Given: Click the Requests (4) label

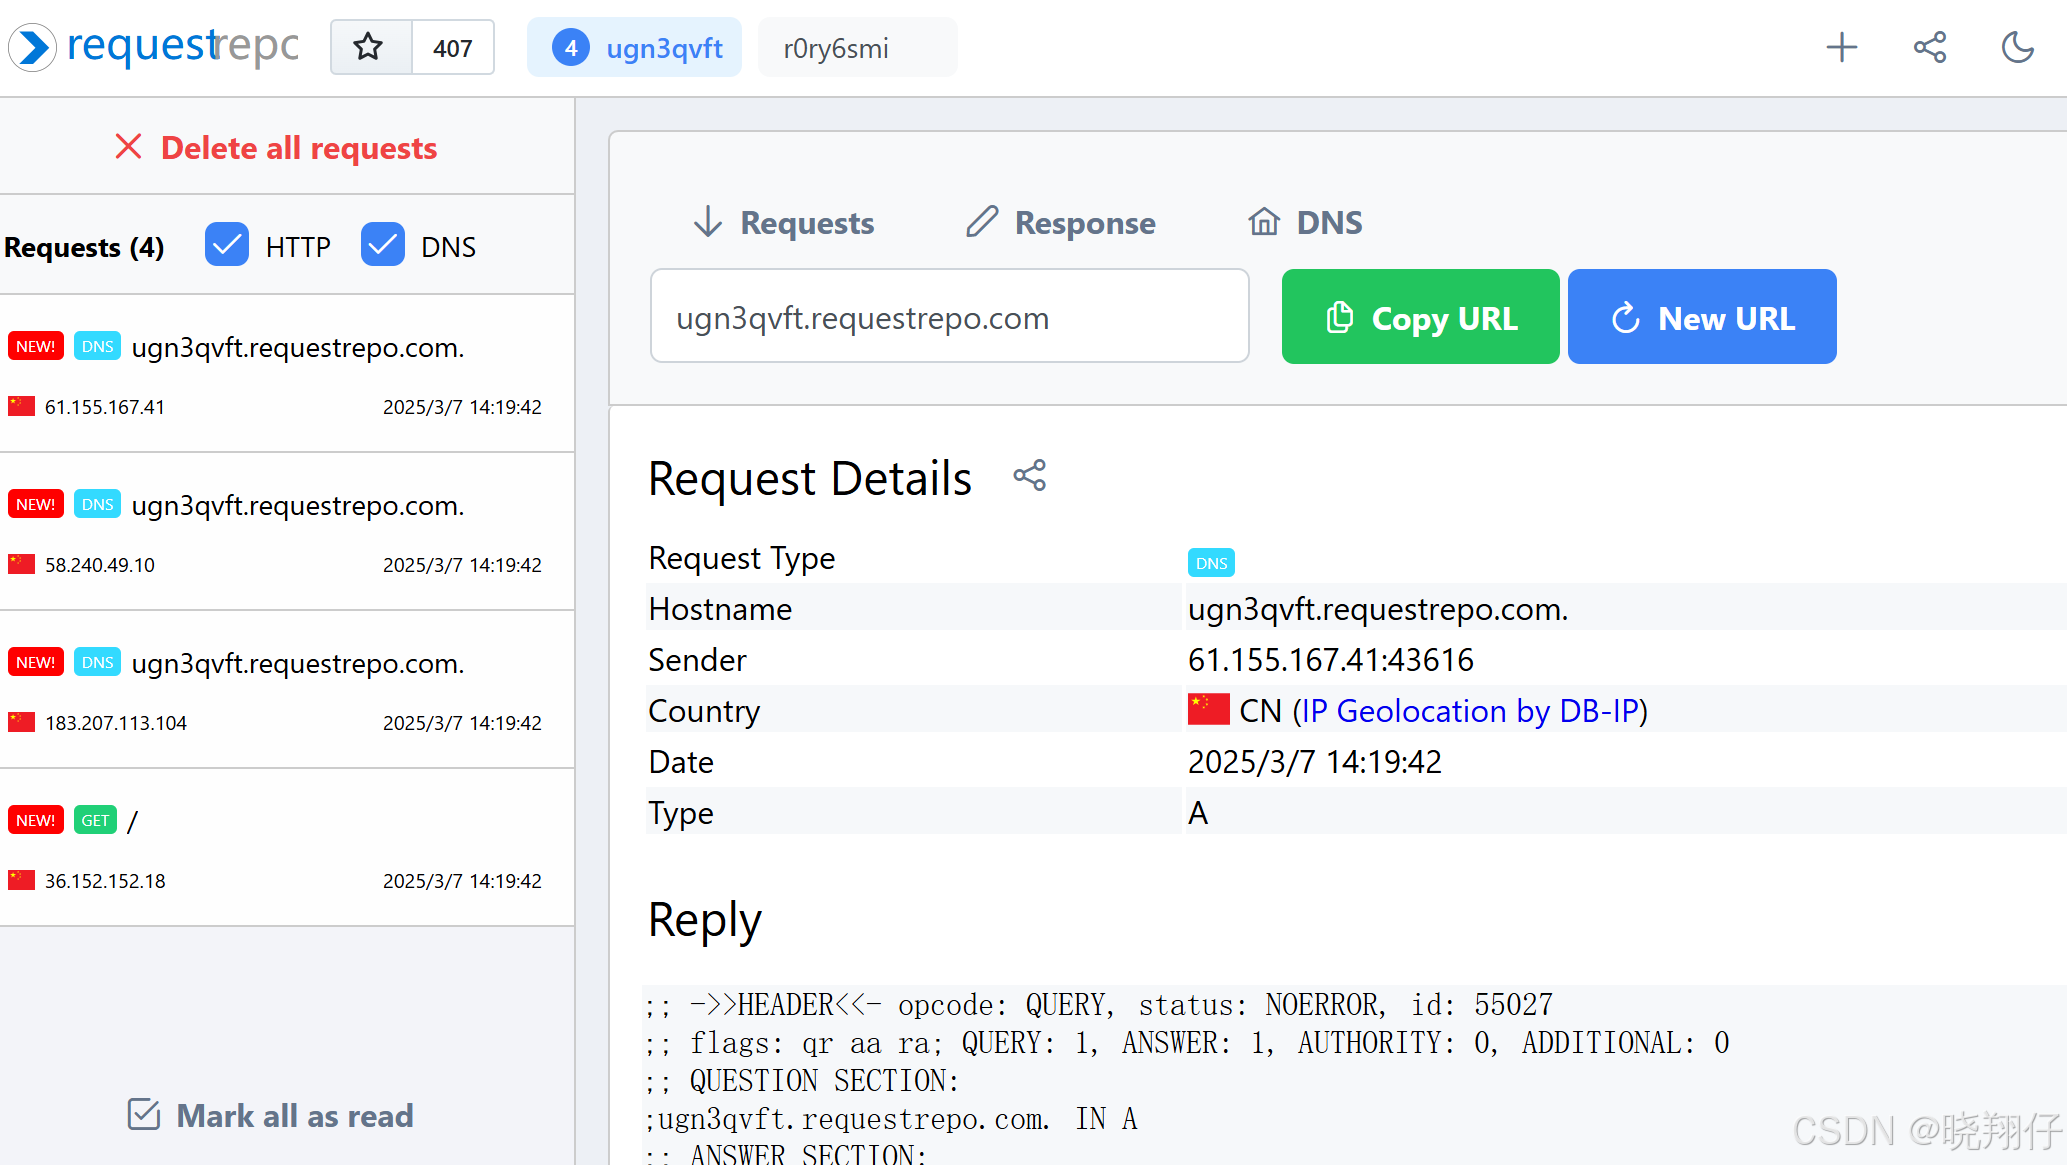Looking at the screenshot, I should tap(84, 246).
